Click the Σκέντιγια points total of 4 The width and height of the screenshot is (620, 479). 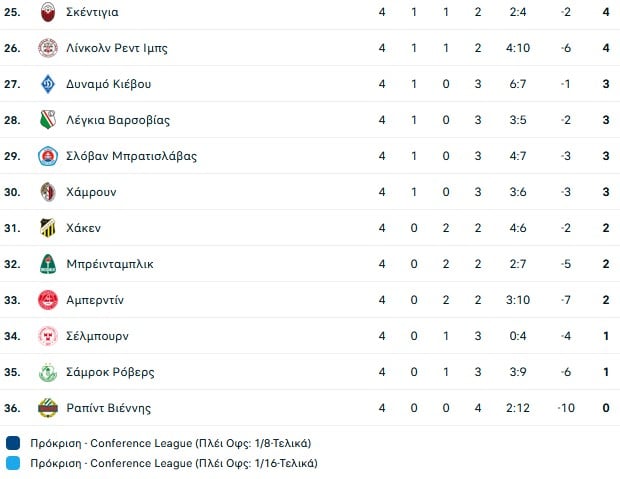tap(606, 12)
